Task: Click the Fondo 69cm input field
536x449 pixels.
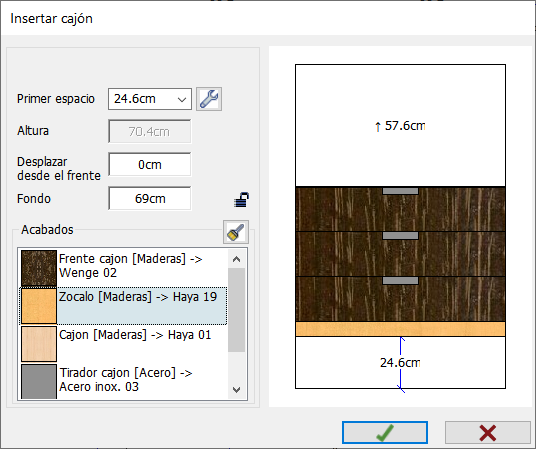Action: [x=150, y=198]
